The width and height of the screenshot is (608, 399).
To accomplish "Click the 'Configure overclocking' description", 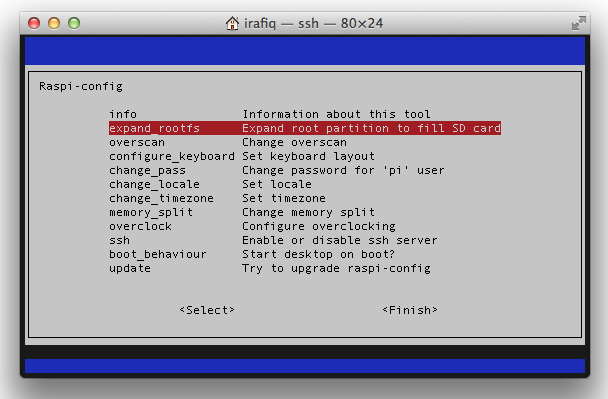I will (319, 226).
